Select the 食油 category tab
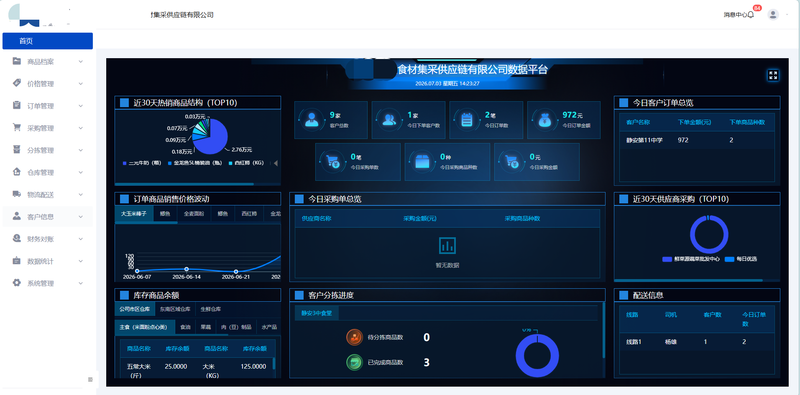The height and width of the screenshot is (395, 800). click(x=185, y=327)
